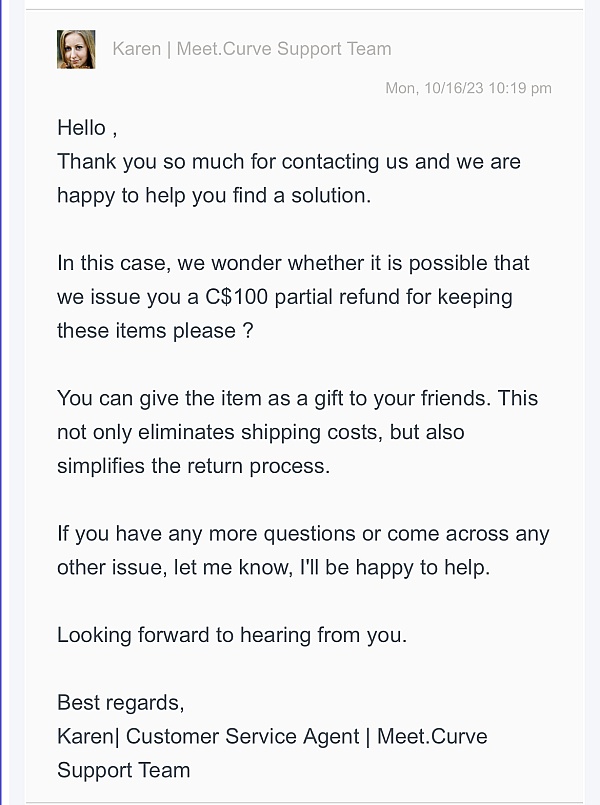This screenshot has height=805, width=600.
Task: Click "Looking forward to hearing from you" sentence
Action: 231,635
